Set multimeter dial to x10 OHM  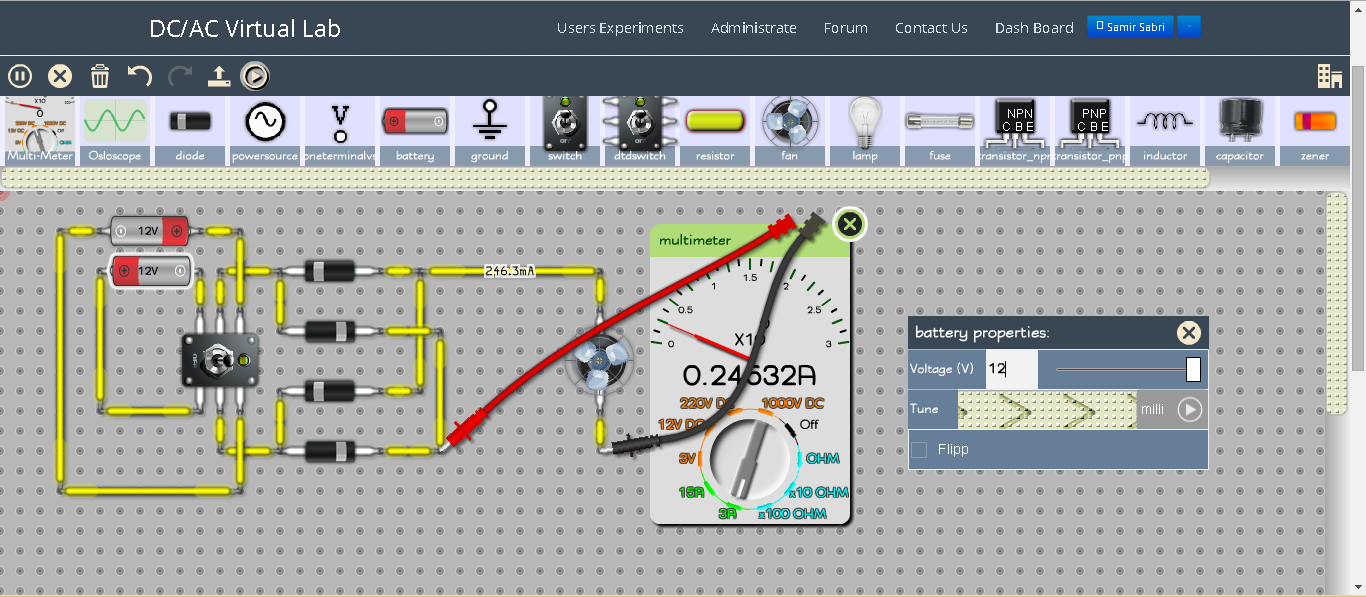(x=817, y=492)
